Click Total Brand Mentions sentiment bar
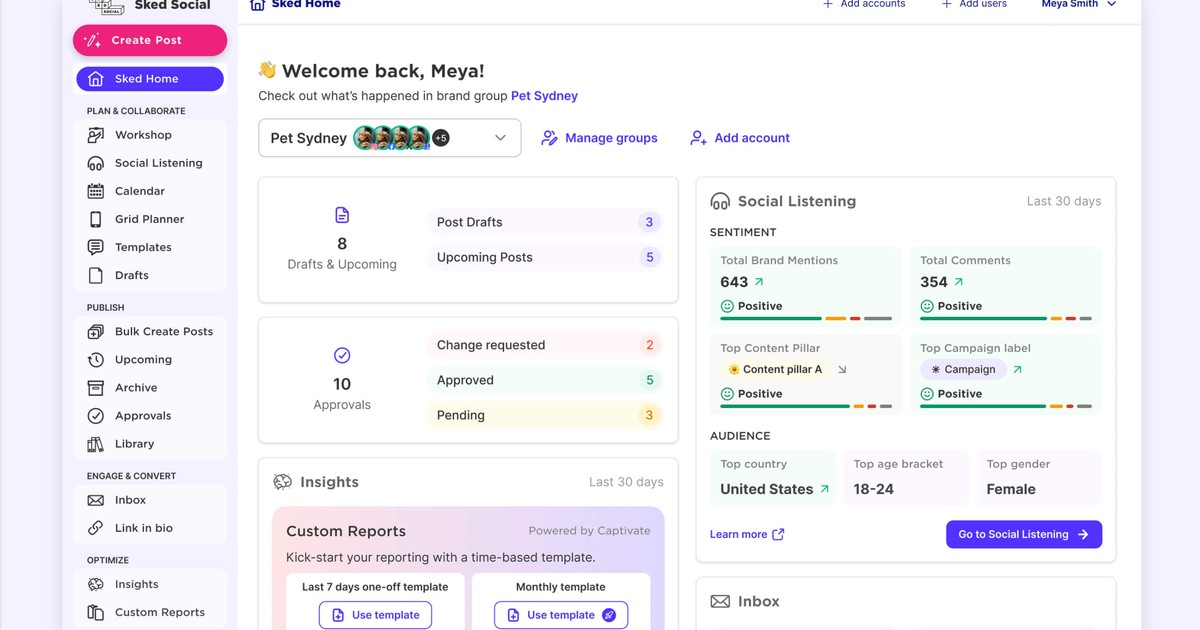This screenshot has width=1200, height=630. click(x=806, y=319)
